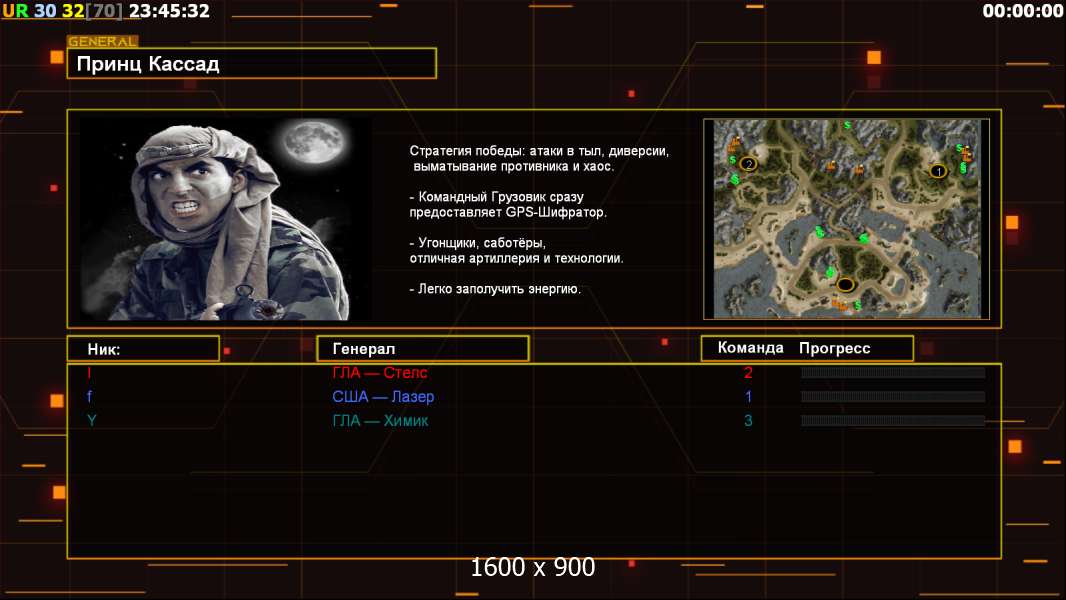The image size is (1066, 600).
Task: Click the "Ник:" column header
Action: [143, 349]
